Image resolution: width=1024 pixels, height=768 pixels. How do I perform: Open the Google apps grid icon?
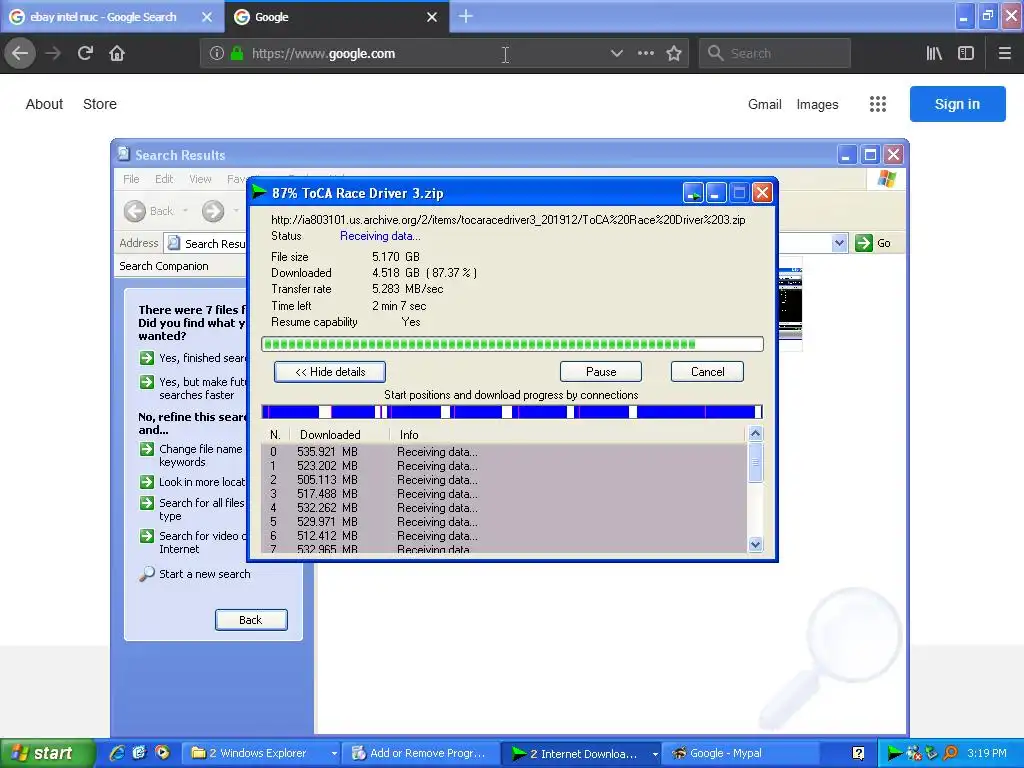(x=878, y=104)
